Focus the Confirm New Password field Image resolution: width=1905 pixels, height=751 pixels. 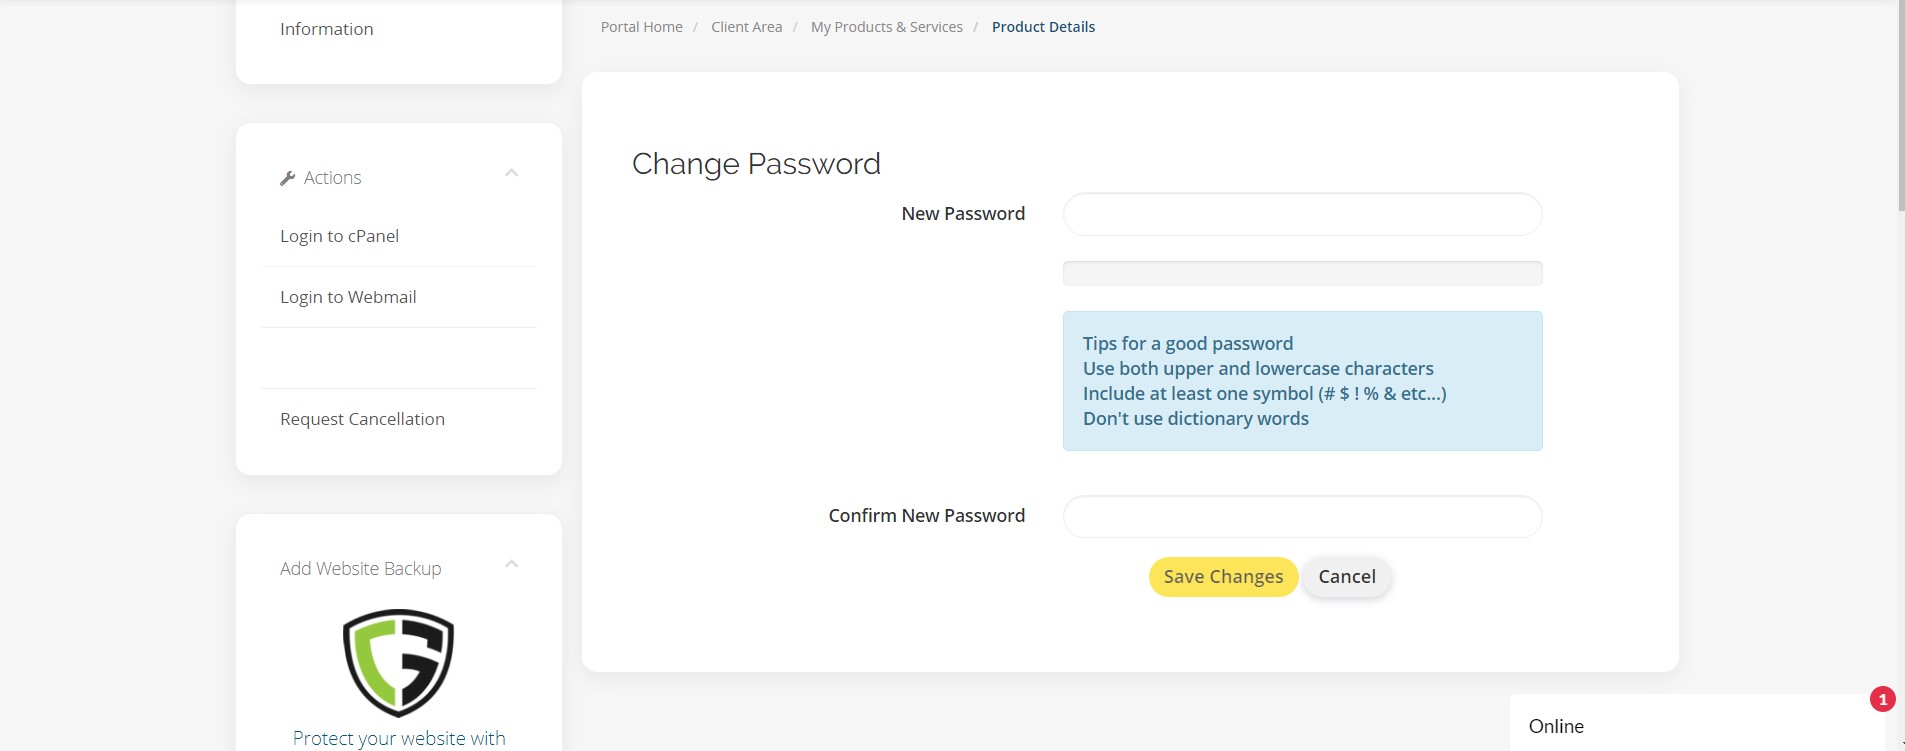1302,516
